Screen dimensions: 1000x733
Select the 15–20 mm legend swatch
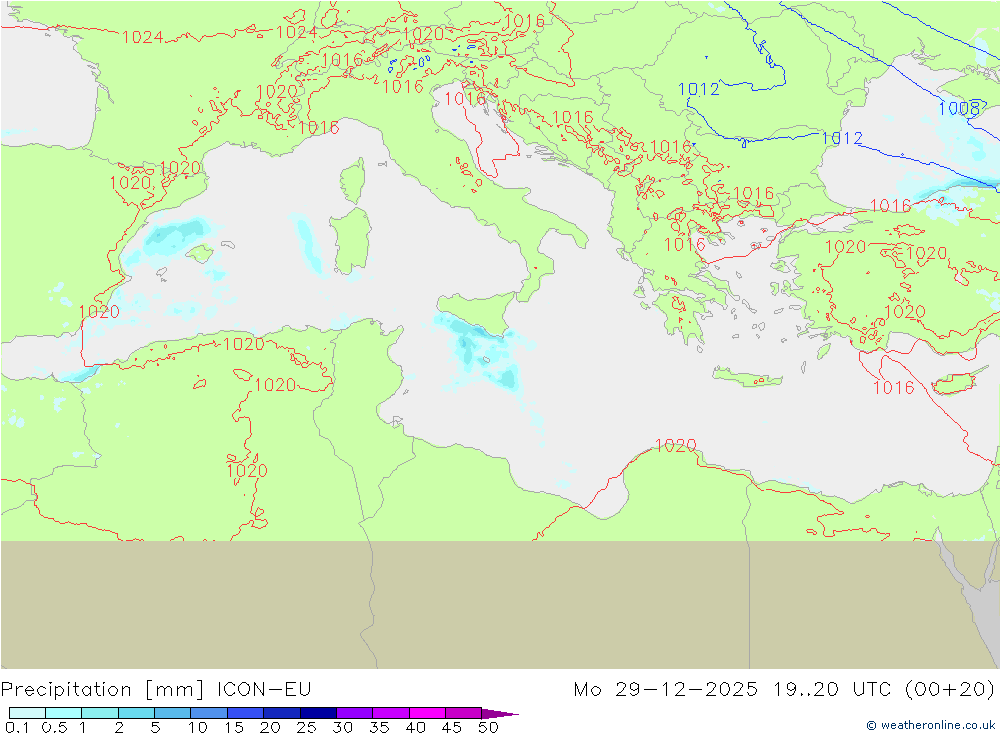pos(245,713)
